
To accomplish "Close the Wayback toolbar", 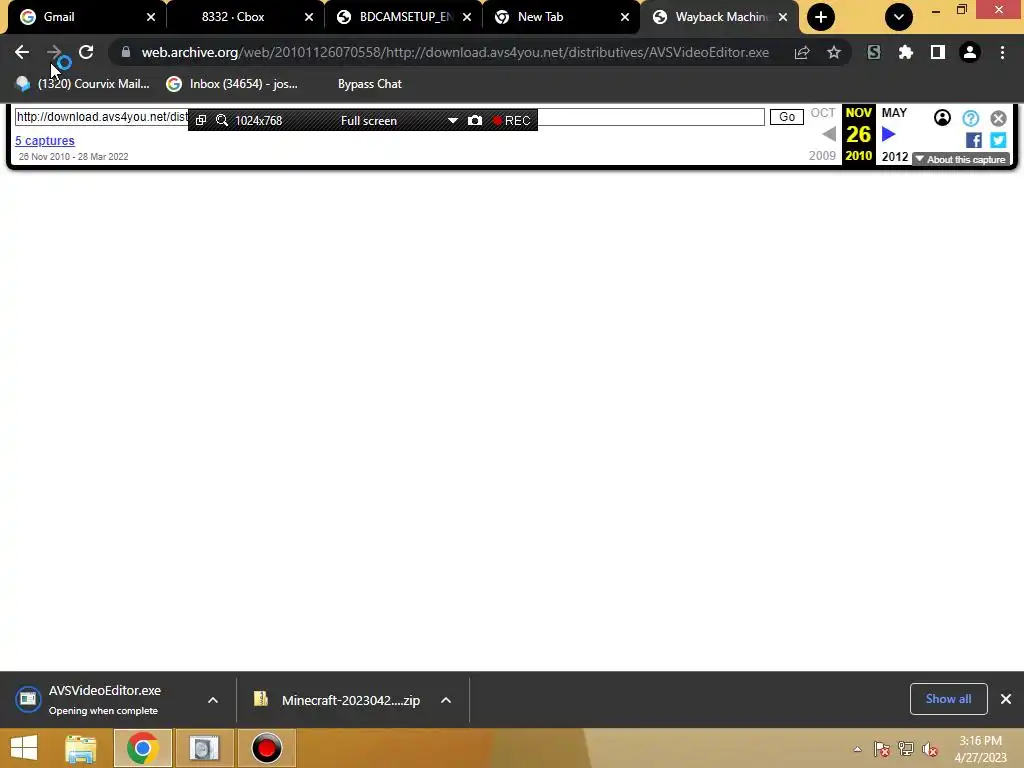I will coord(998,118).
